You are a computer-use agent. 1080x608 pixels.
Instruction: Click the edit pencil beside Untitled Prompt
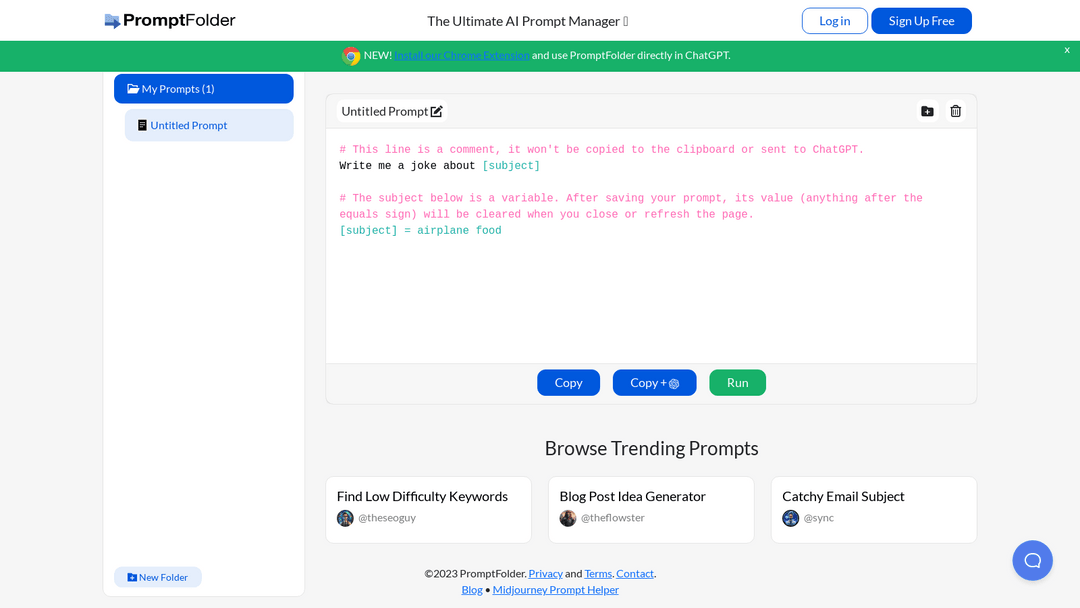pos(437,112)
